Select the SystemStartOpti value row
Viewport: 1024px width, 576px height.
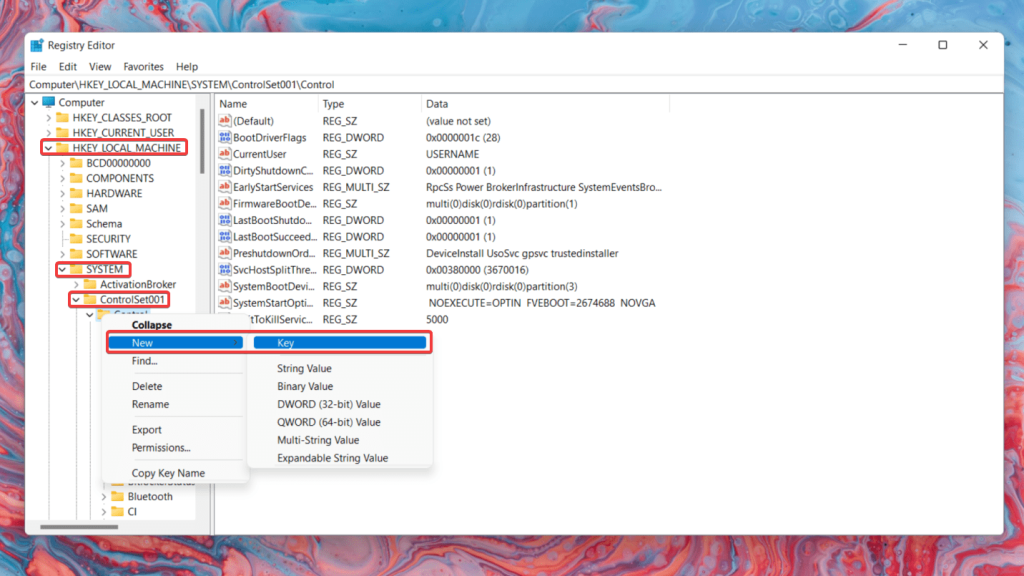tap(280, 302)
